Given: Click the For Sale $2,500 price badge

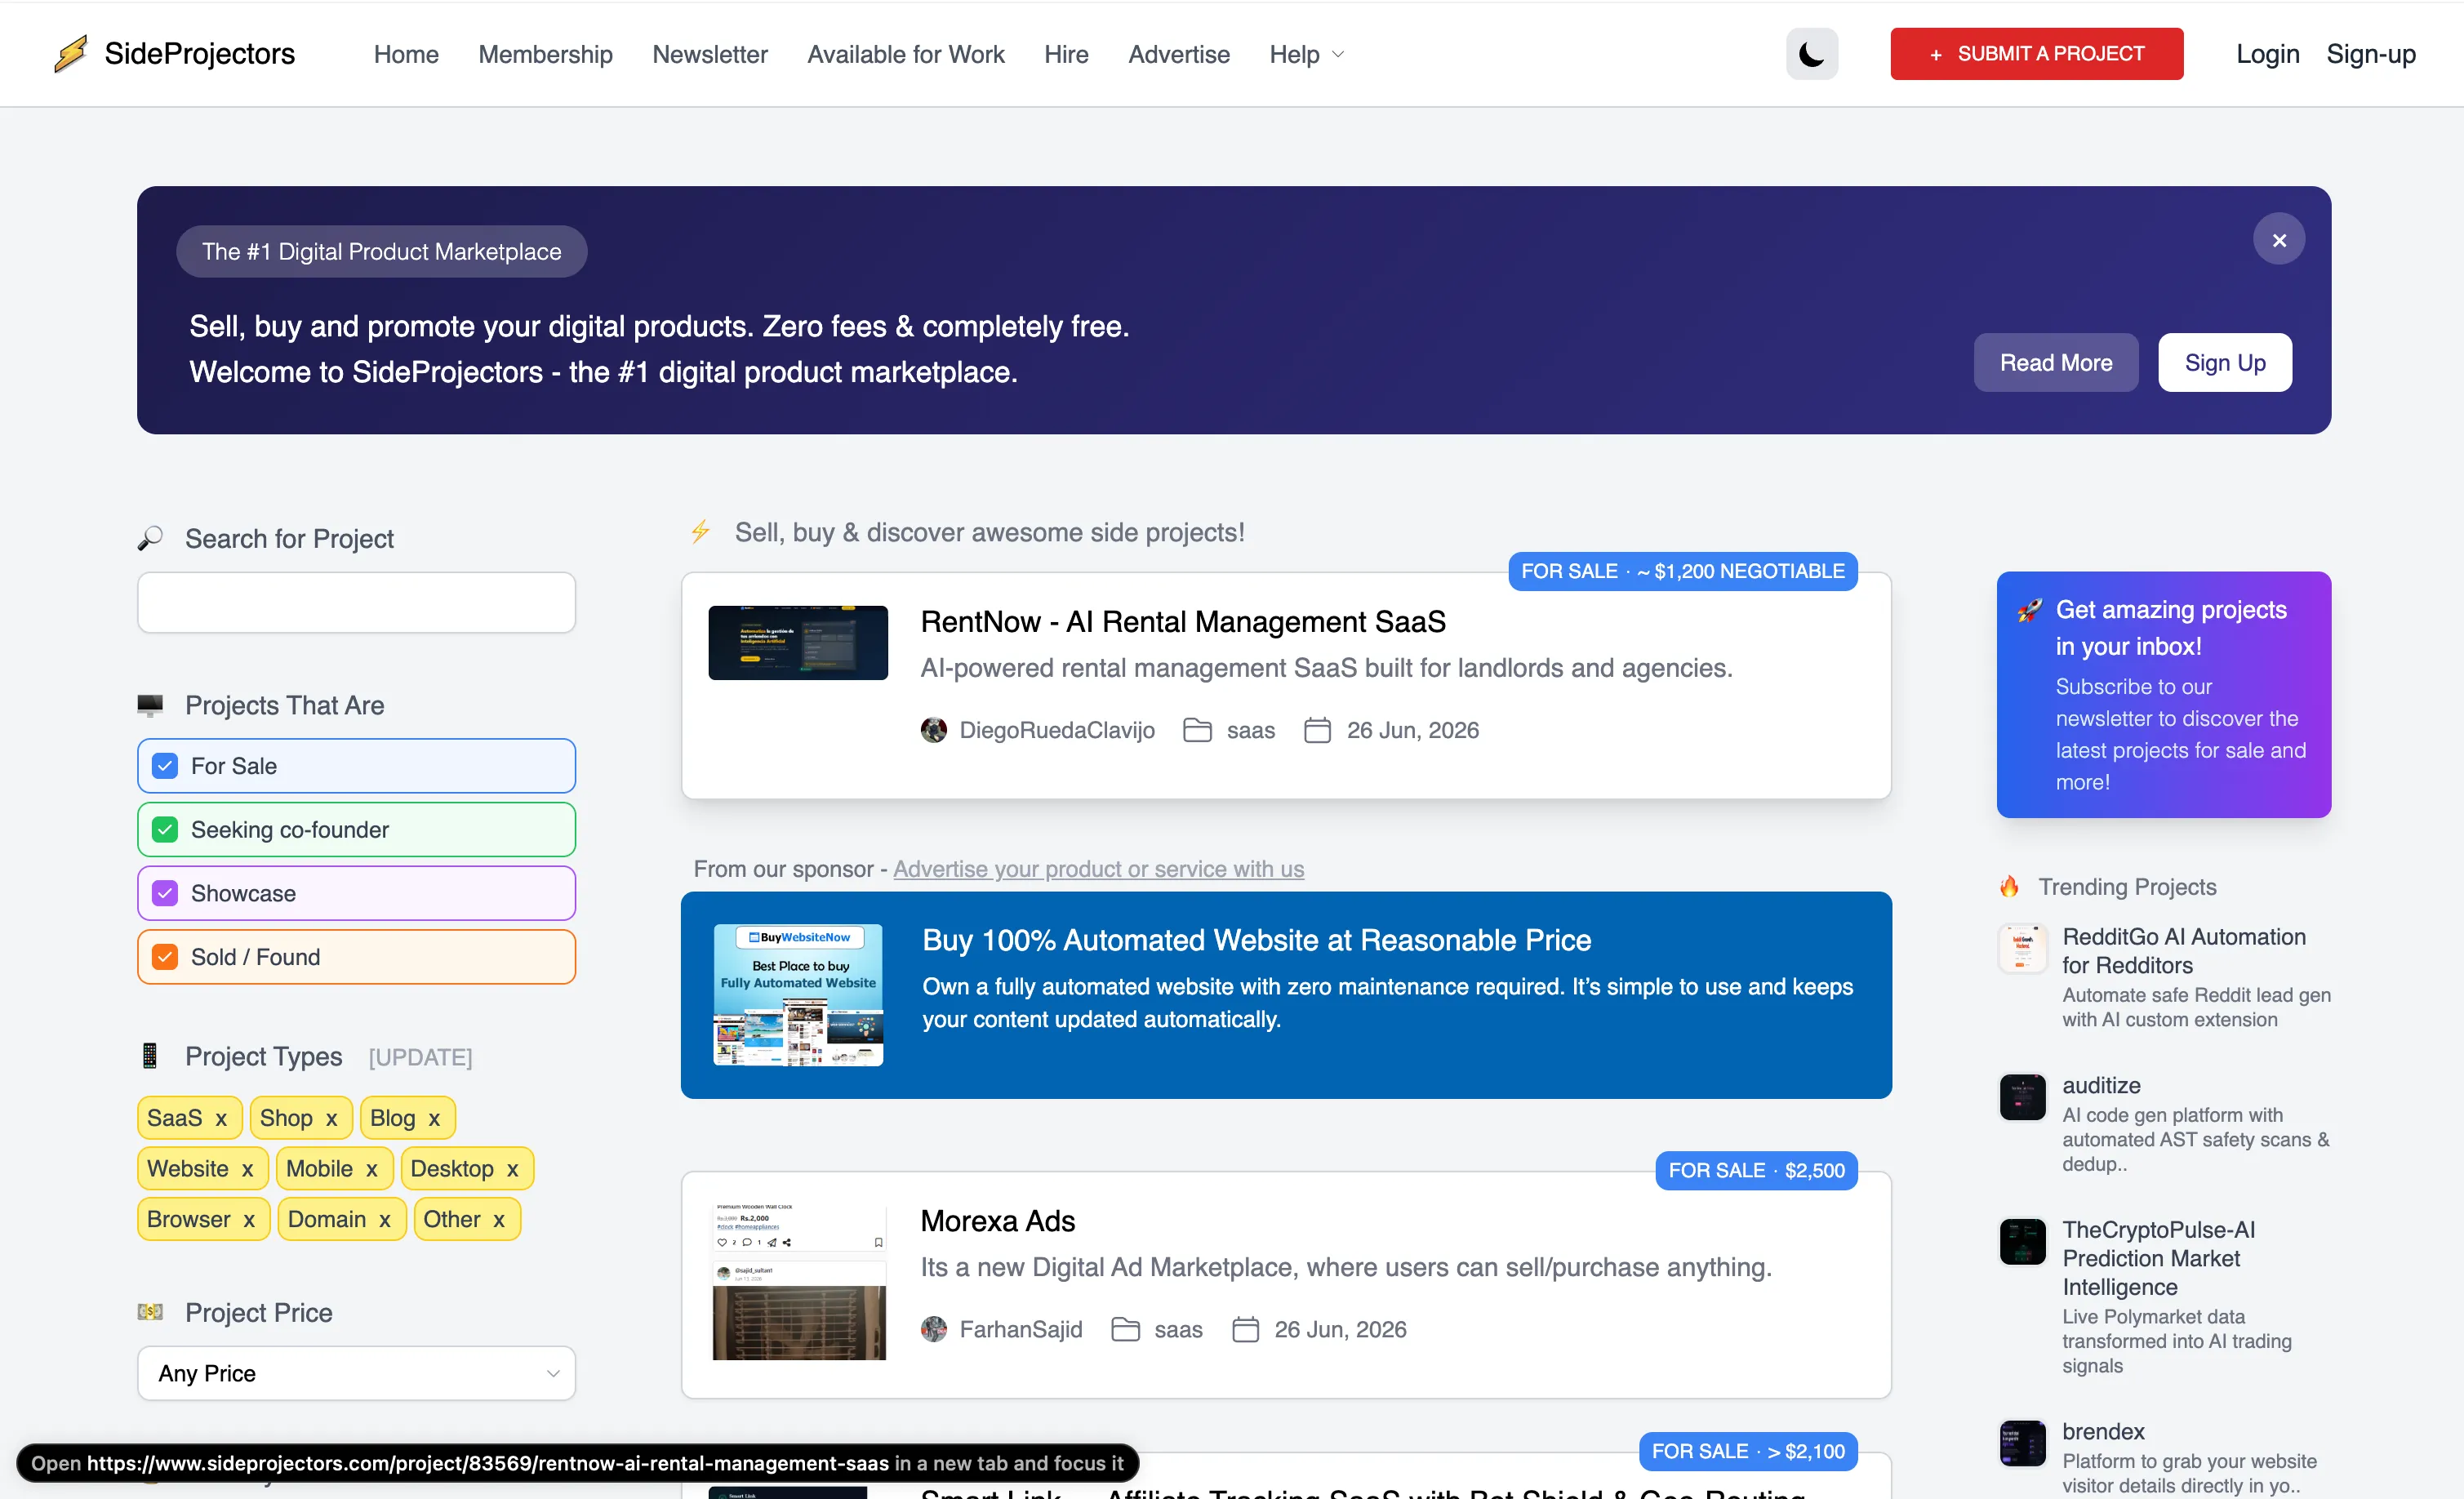Looking at the screenshot, I should (x=1756, y=1171).
